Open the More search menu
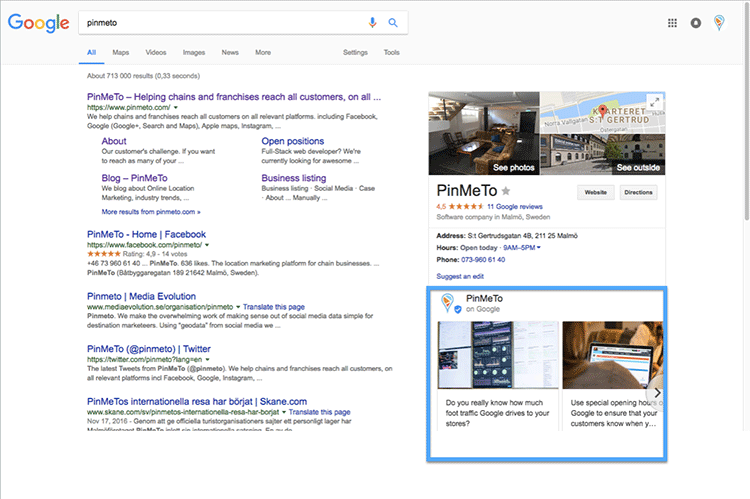 click(x=263, y=52)
